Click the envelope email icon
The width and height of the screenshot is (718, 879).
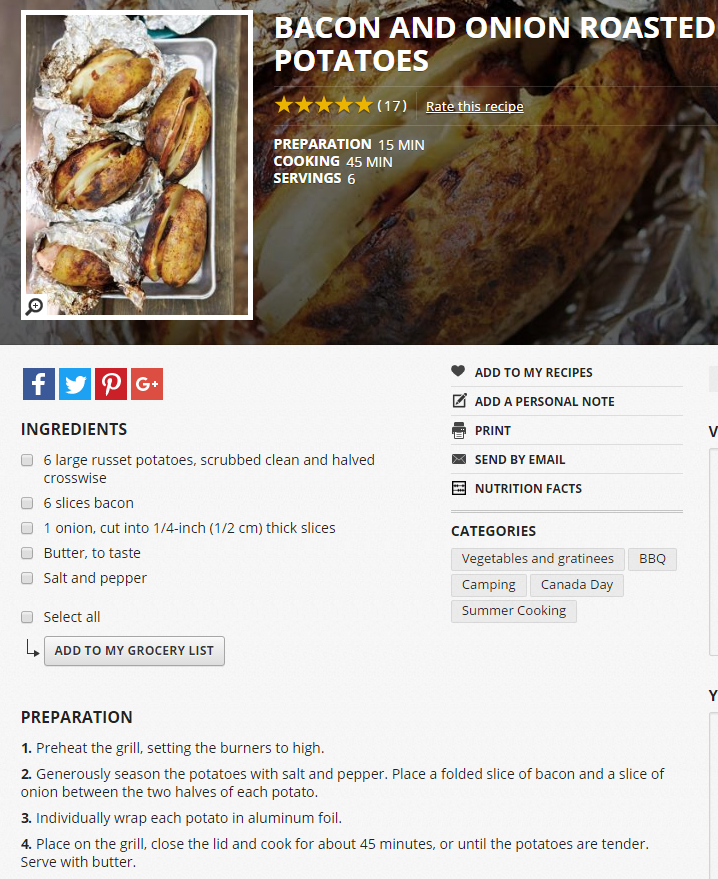pyautogui.click(x=458, y=459)
